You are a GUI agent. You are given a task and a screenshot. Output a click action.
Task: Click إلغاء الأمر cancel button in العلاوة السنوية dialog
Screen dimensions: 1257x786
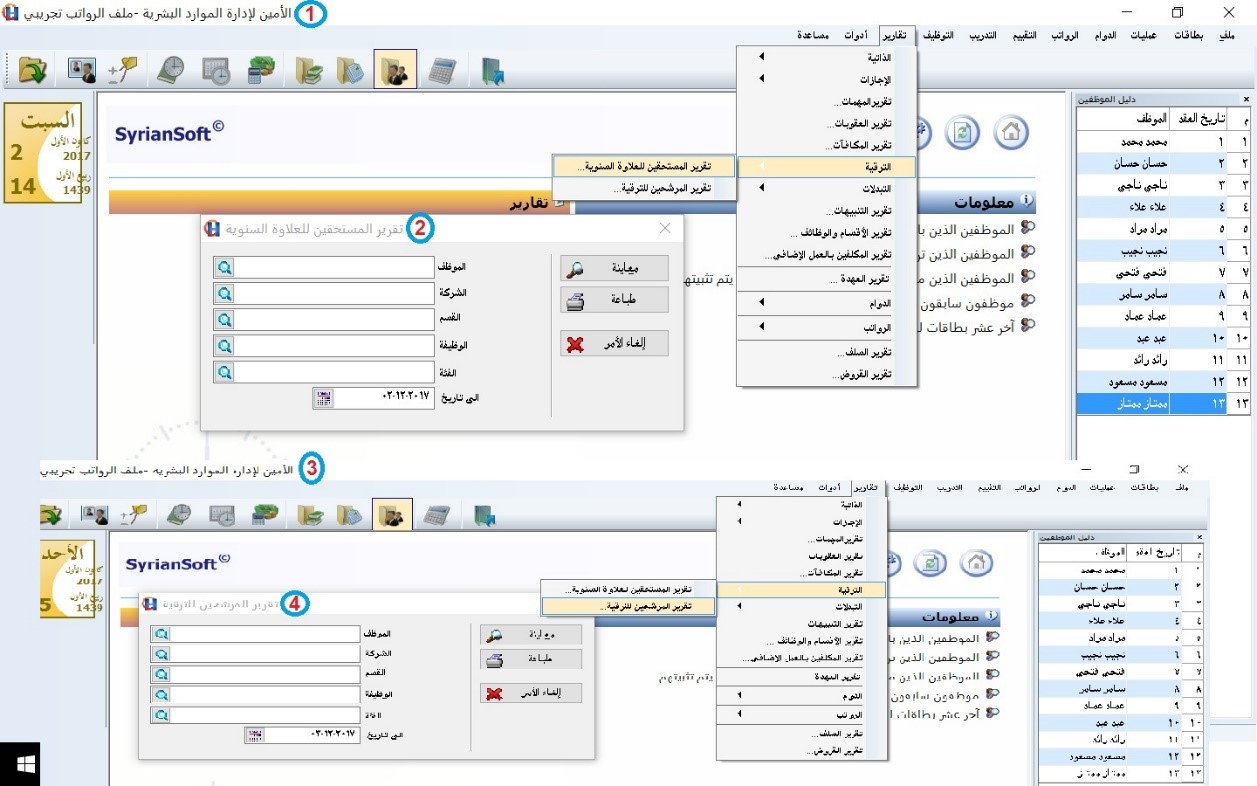pyautogui.click(x=614, y=344)
